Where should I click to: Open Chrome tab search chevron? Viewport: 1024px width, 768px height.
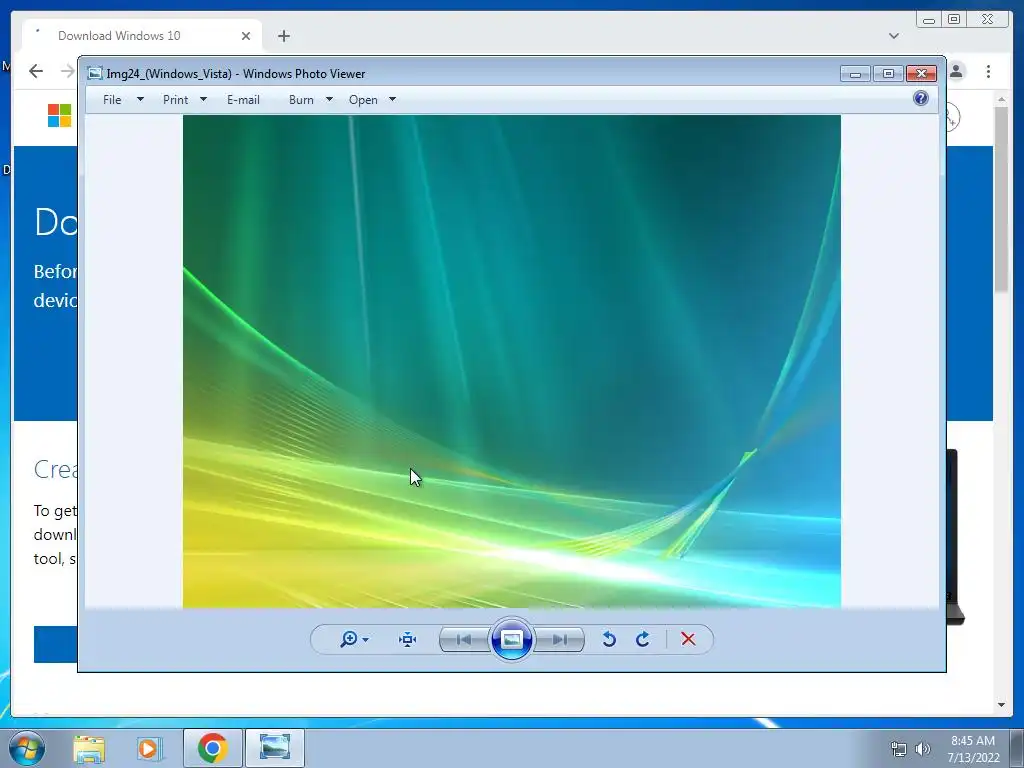click(893, 36)
